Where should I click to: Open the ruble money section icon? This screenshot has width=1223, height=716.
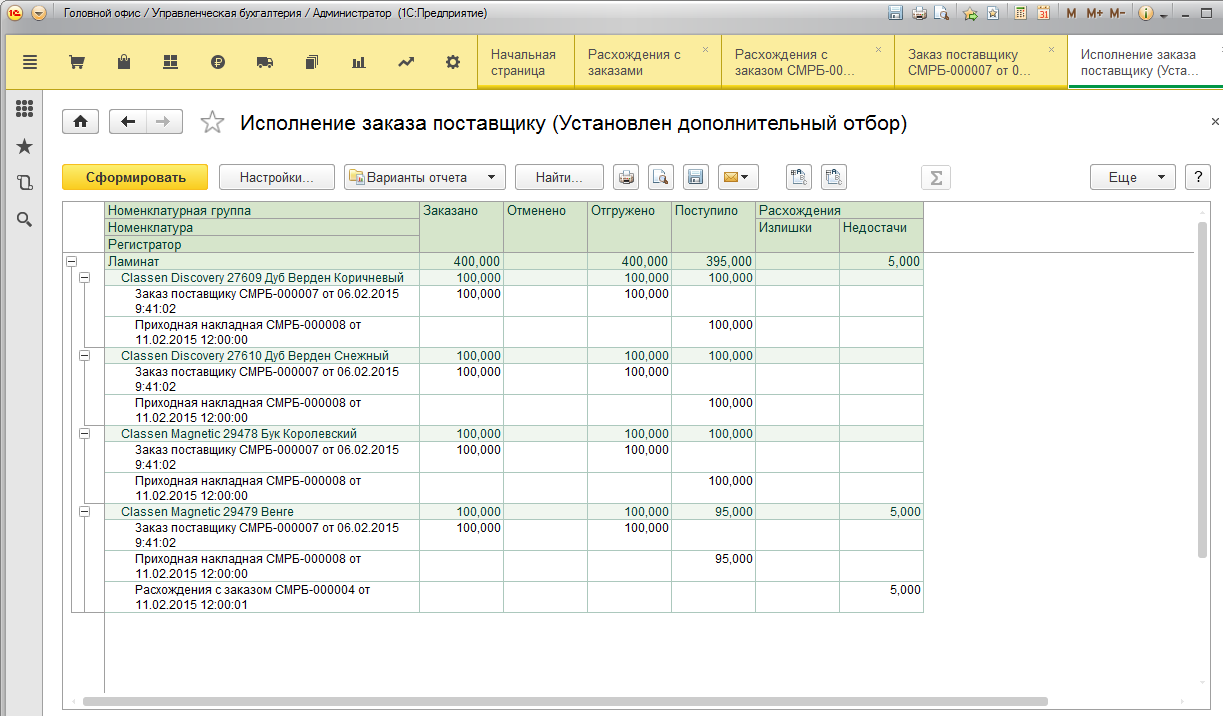tap(218, 62)
